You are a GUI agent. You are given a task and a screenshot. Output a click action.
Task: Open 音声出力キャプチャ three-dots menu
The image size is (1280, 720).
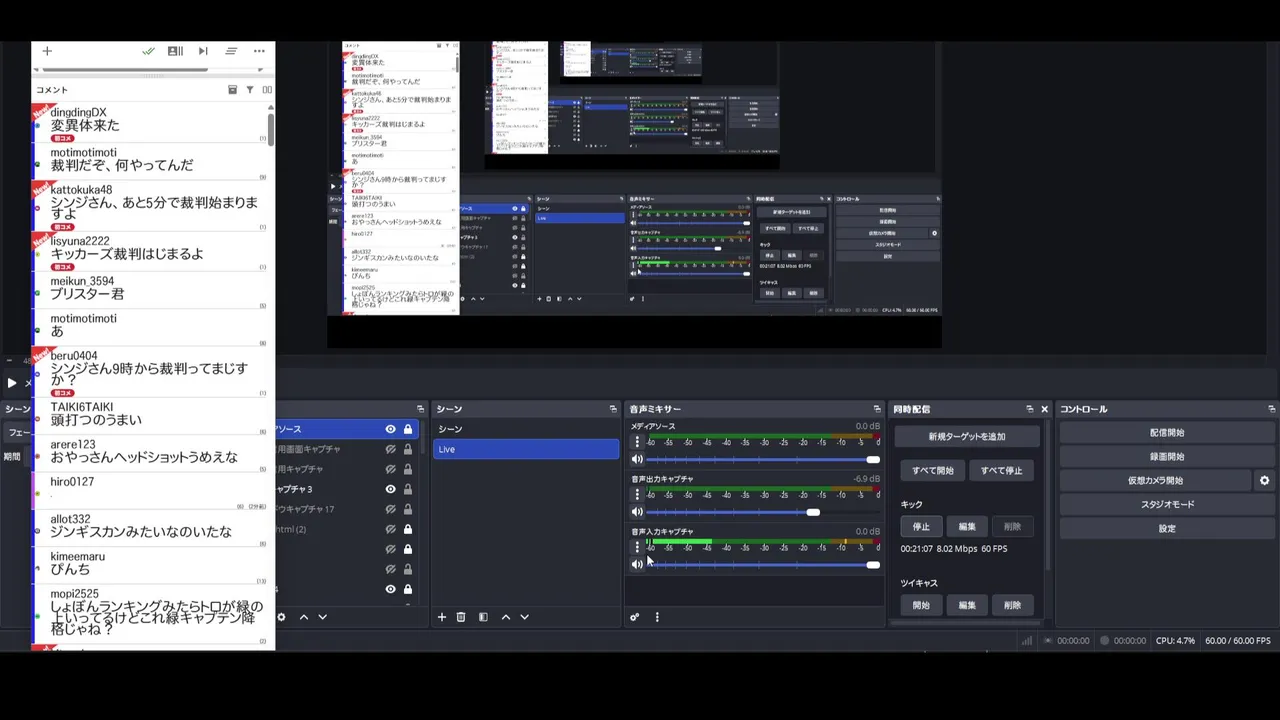point(637,494)
